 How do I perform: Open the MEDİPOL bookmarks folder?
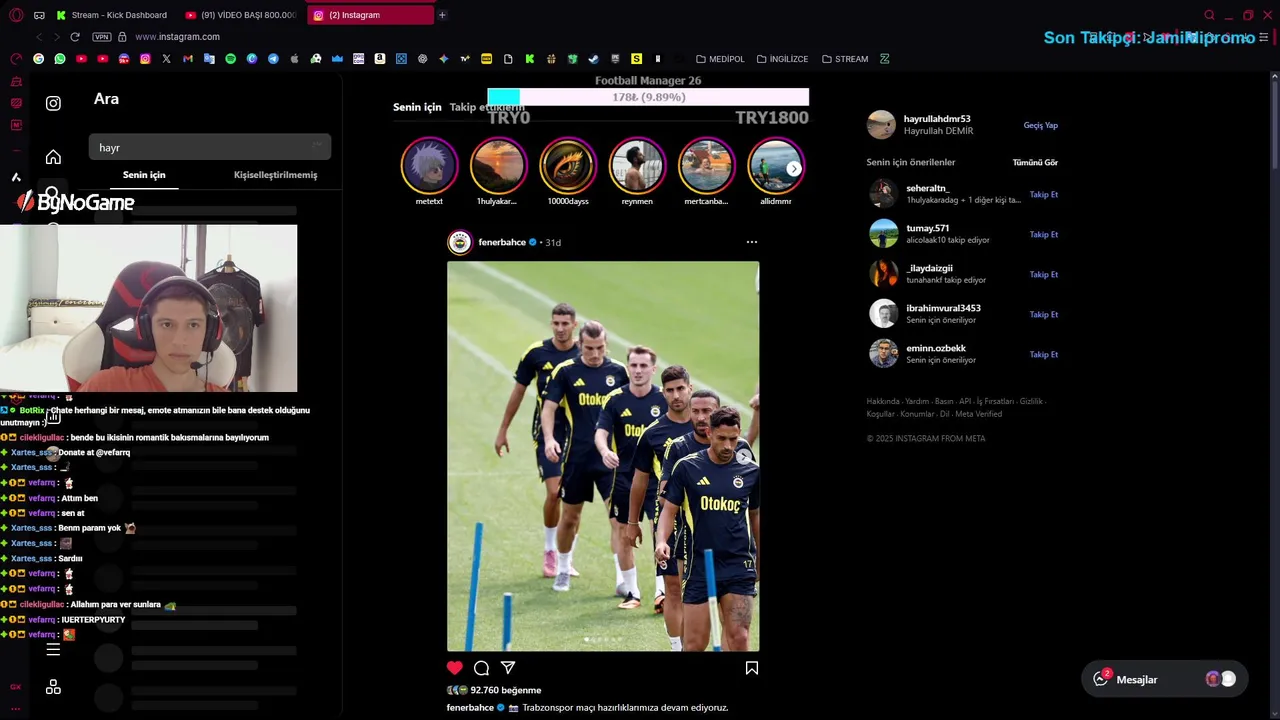(720, 59)
